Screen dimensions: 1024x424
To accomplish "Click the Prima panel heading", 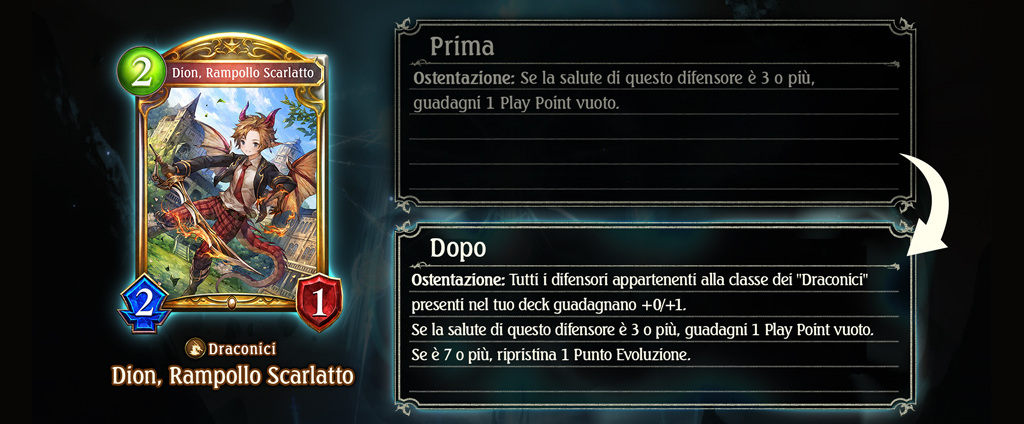I will [x=462, y=46].
